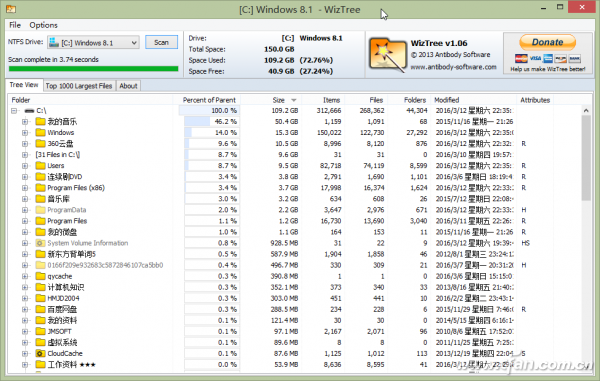This screenshot has width=600, height=381.
Task: Open the Options menu
Action: [x=43, y=25]
